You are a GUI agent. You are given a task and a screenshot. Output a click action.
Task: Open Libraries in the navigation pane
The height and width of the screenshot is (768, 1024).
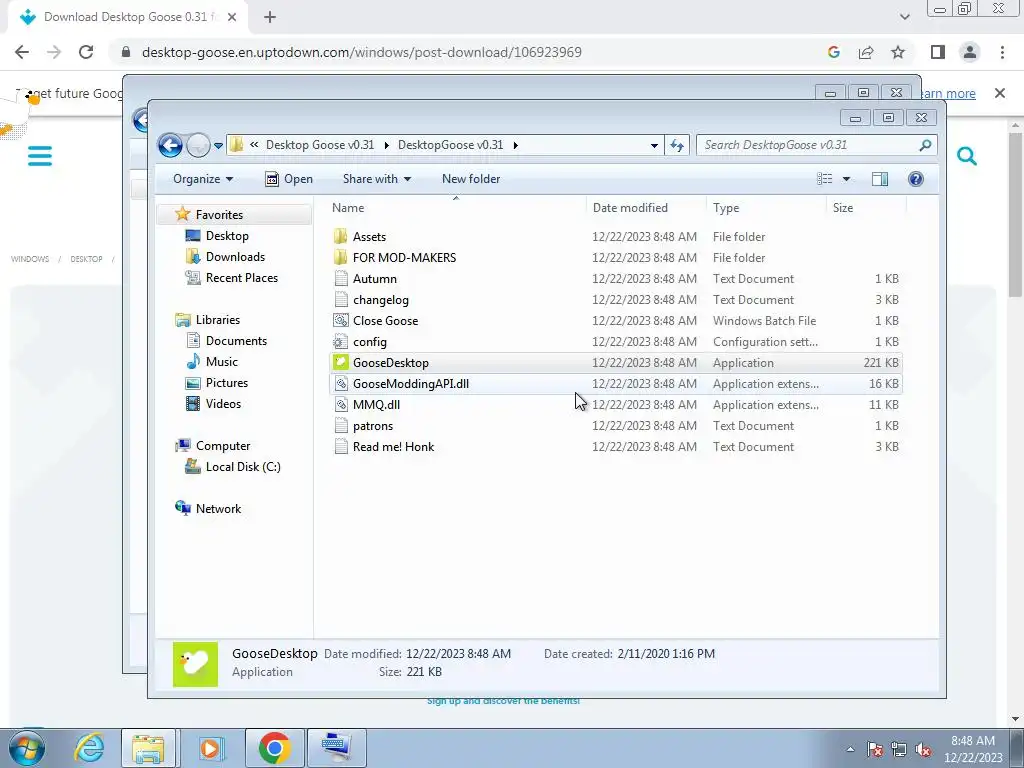pyautogui.click(x=217, y=320)
